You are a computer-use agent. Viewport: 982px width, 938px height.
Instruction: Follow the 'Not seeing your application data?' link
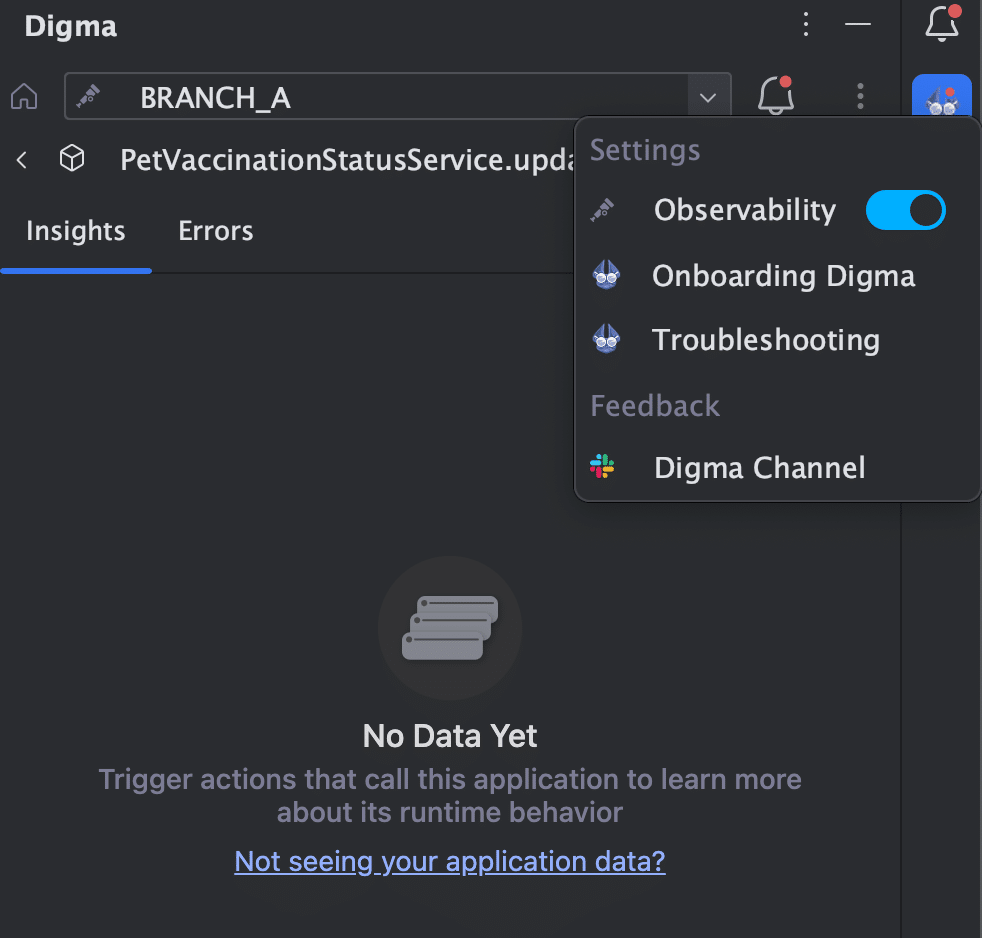[450, 862]
